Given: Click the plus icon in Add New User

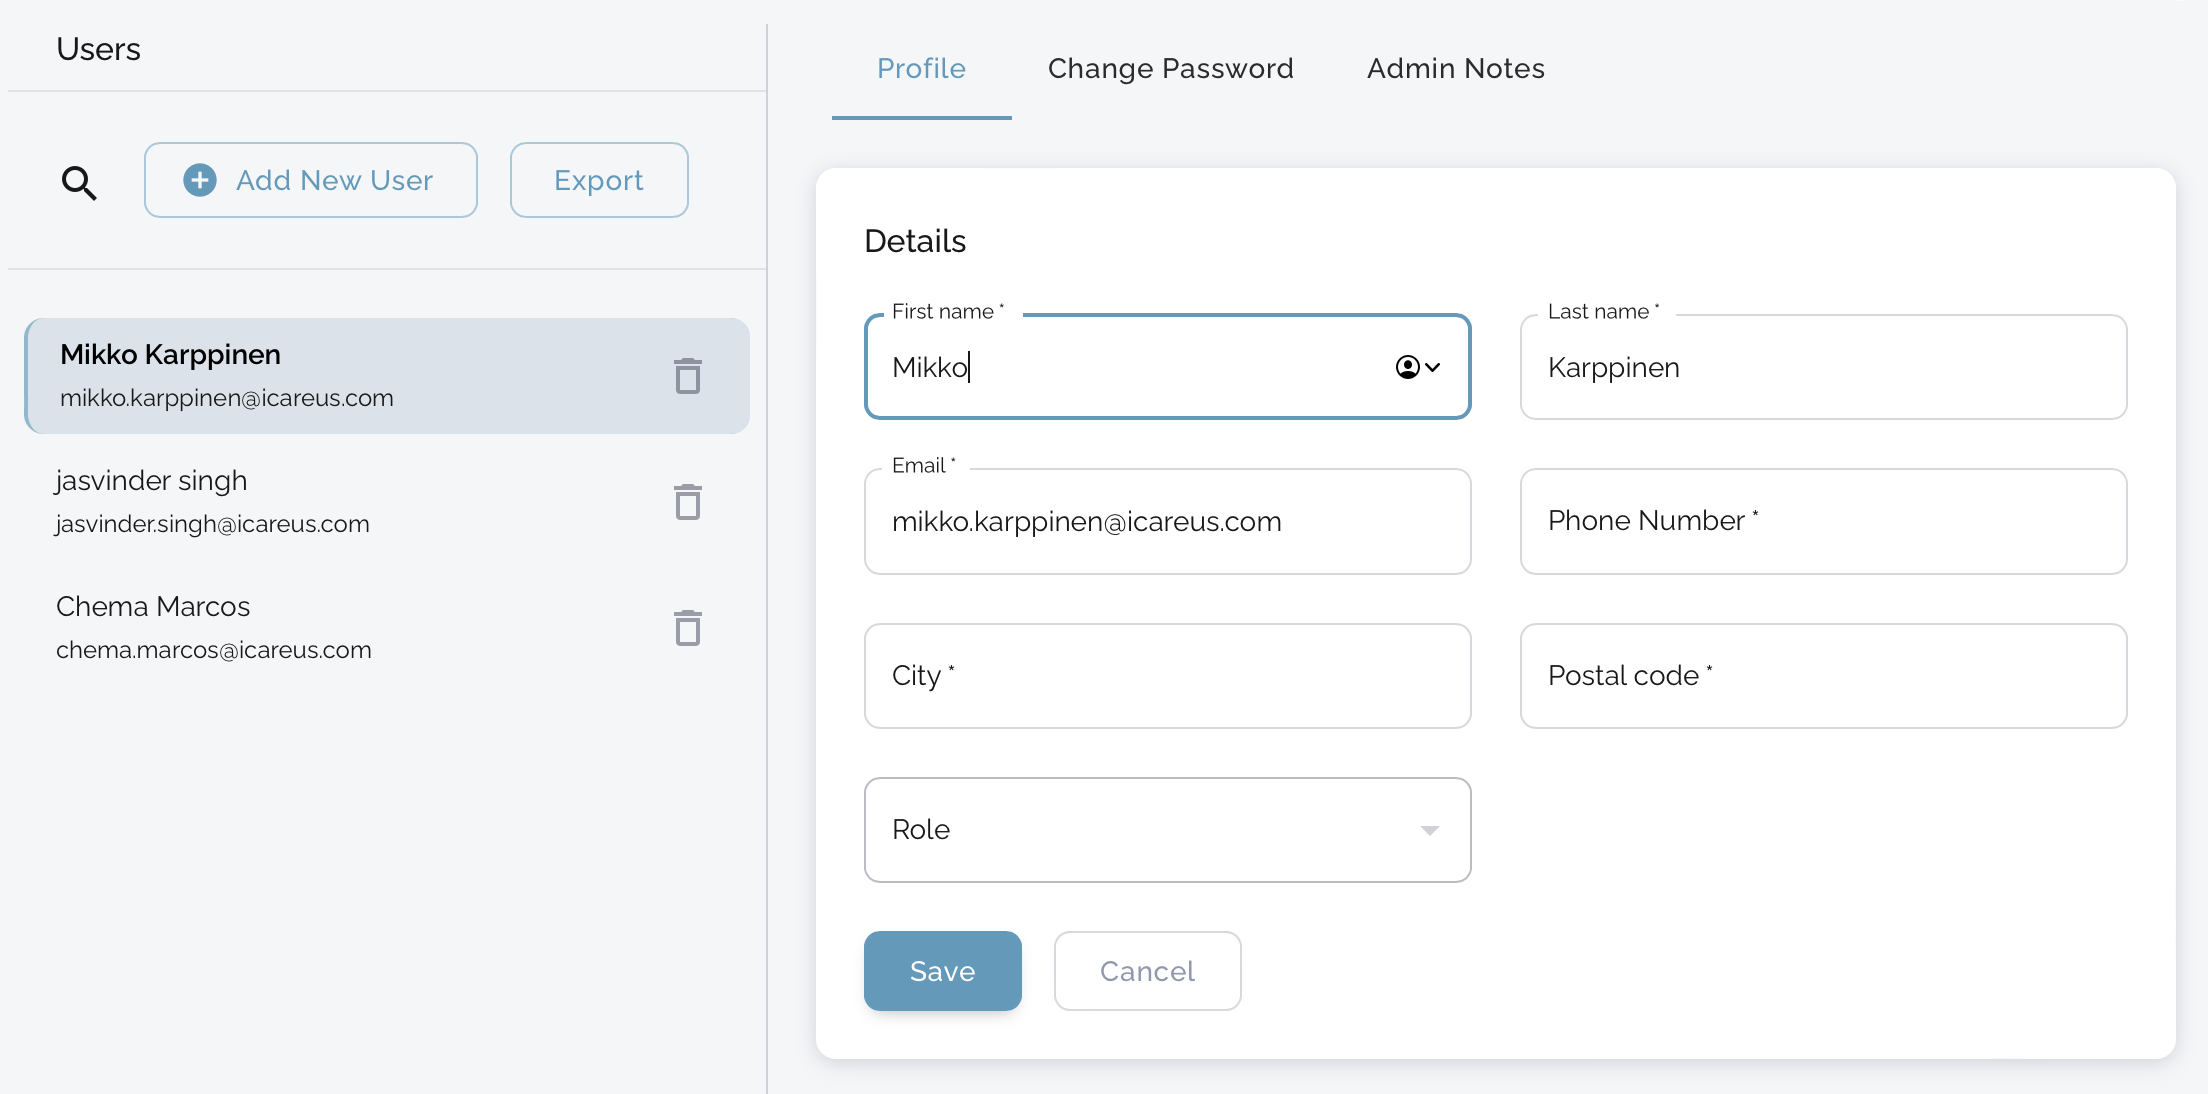Looking at the screenshot, I should (200, 180).
